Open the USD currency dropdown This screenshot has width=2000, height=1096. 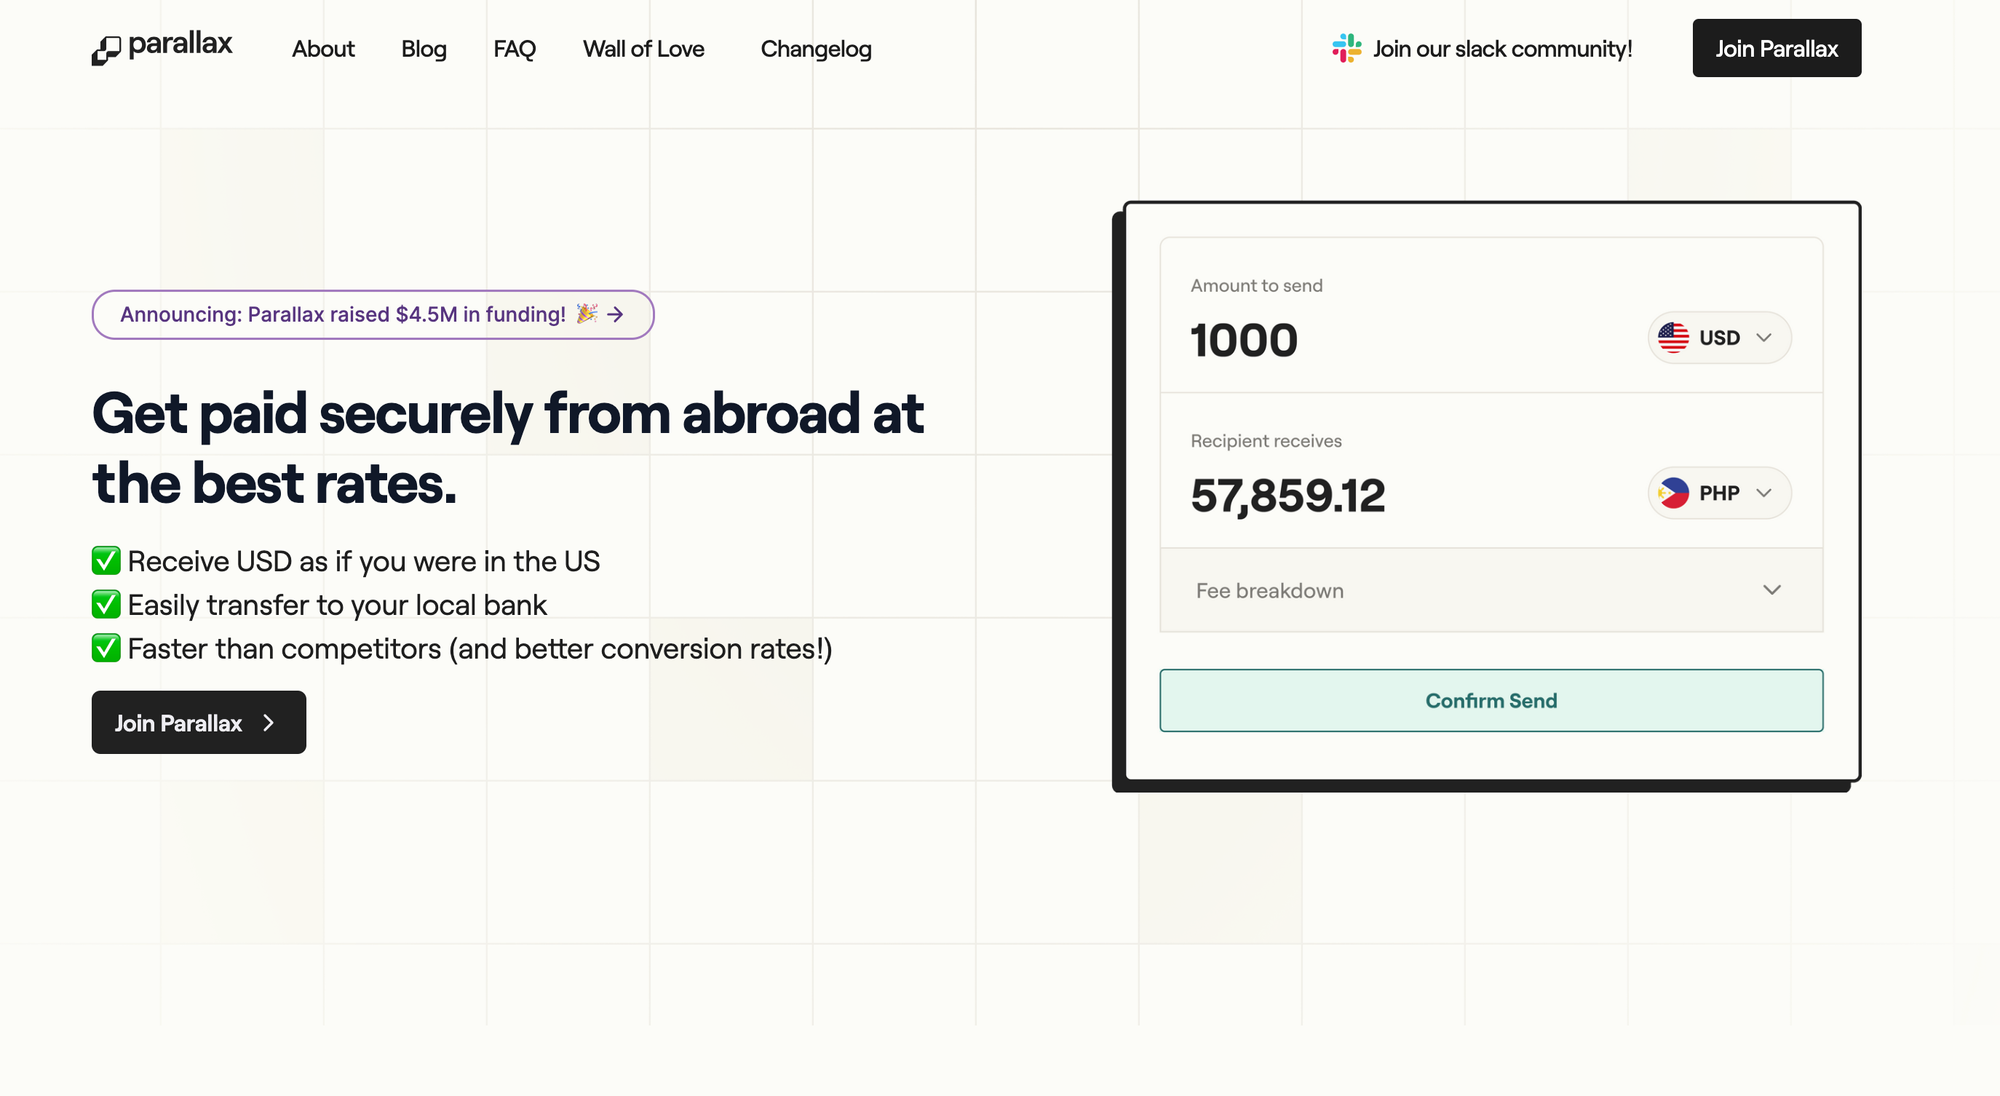point(1719,338)
